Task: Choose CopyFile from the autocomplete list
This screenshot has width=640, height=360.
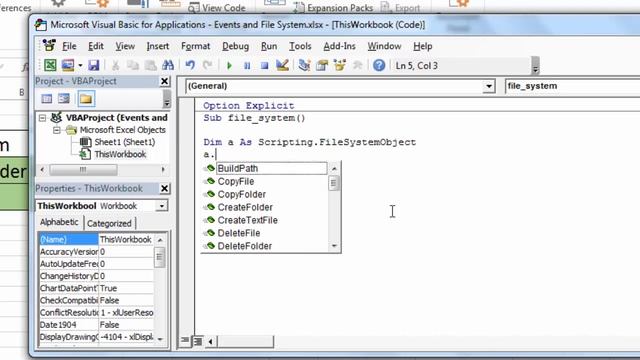Action: [x=236, y=181]
